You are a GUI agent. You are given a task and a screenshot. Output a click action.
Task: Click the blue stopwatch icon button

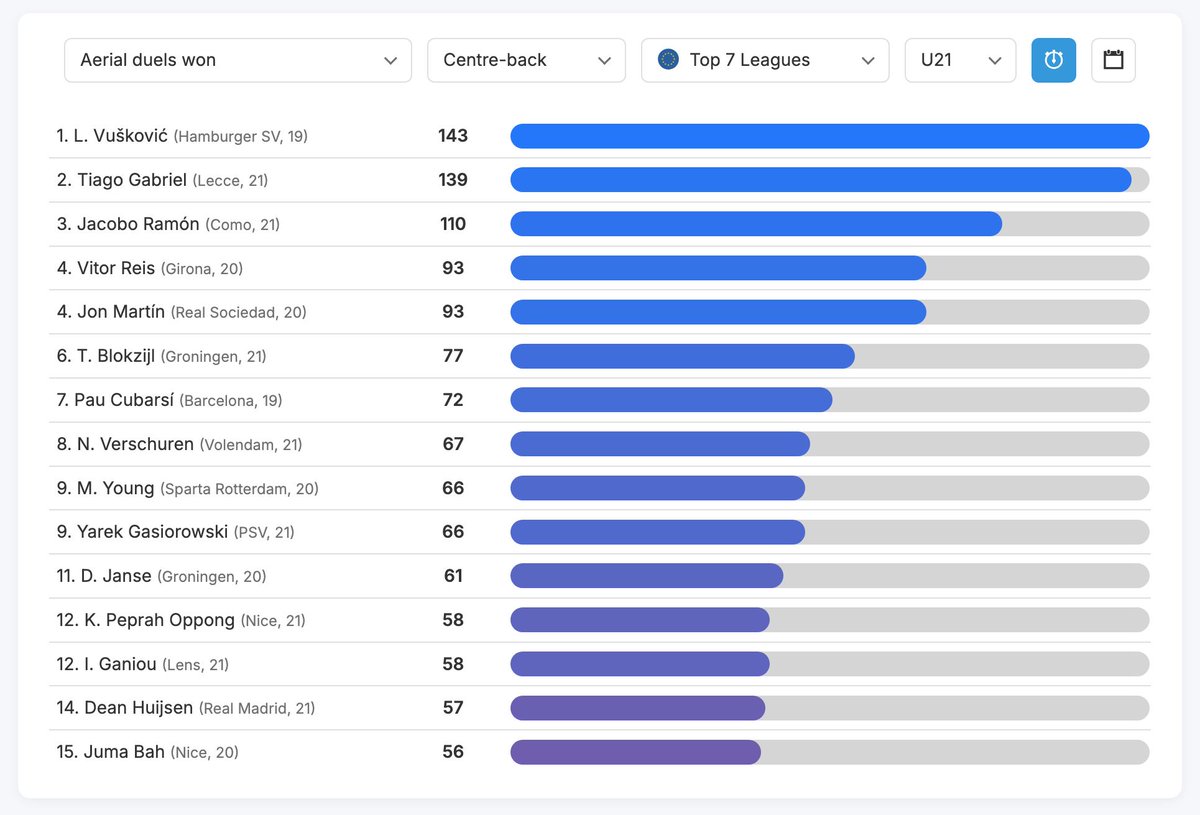[1053, 60]
